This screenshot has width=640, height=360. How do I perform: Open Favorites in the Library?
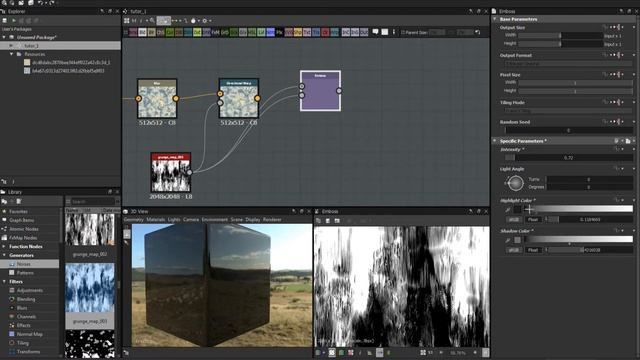pos(18,211)
